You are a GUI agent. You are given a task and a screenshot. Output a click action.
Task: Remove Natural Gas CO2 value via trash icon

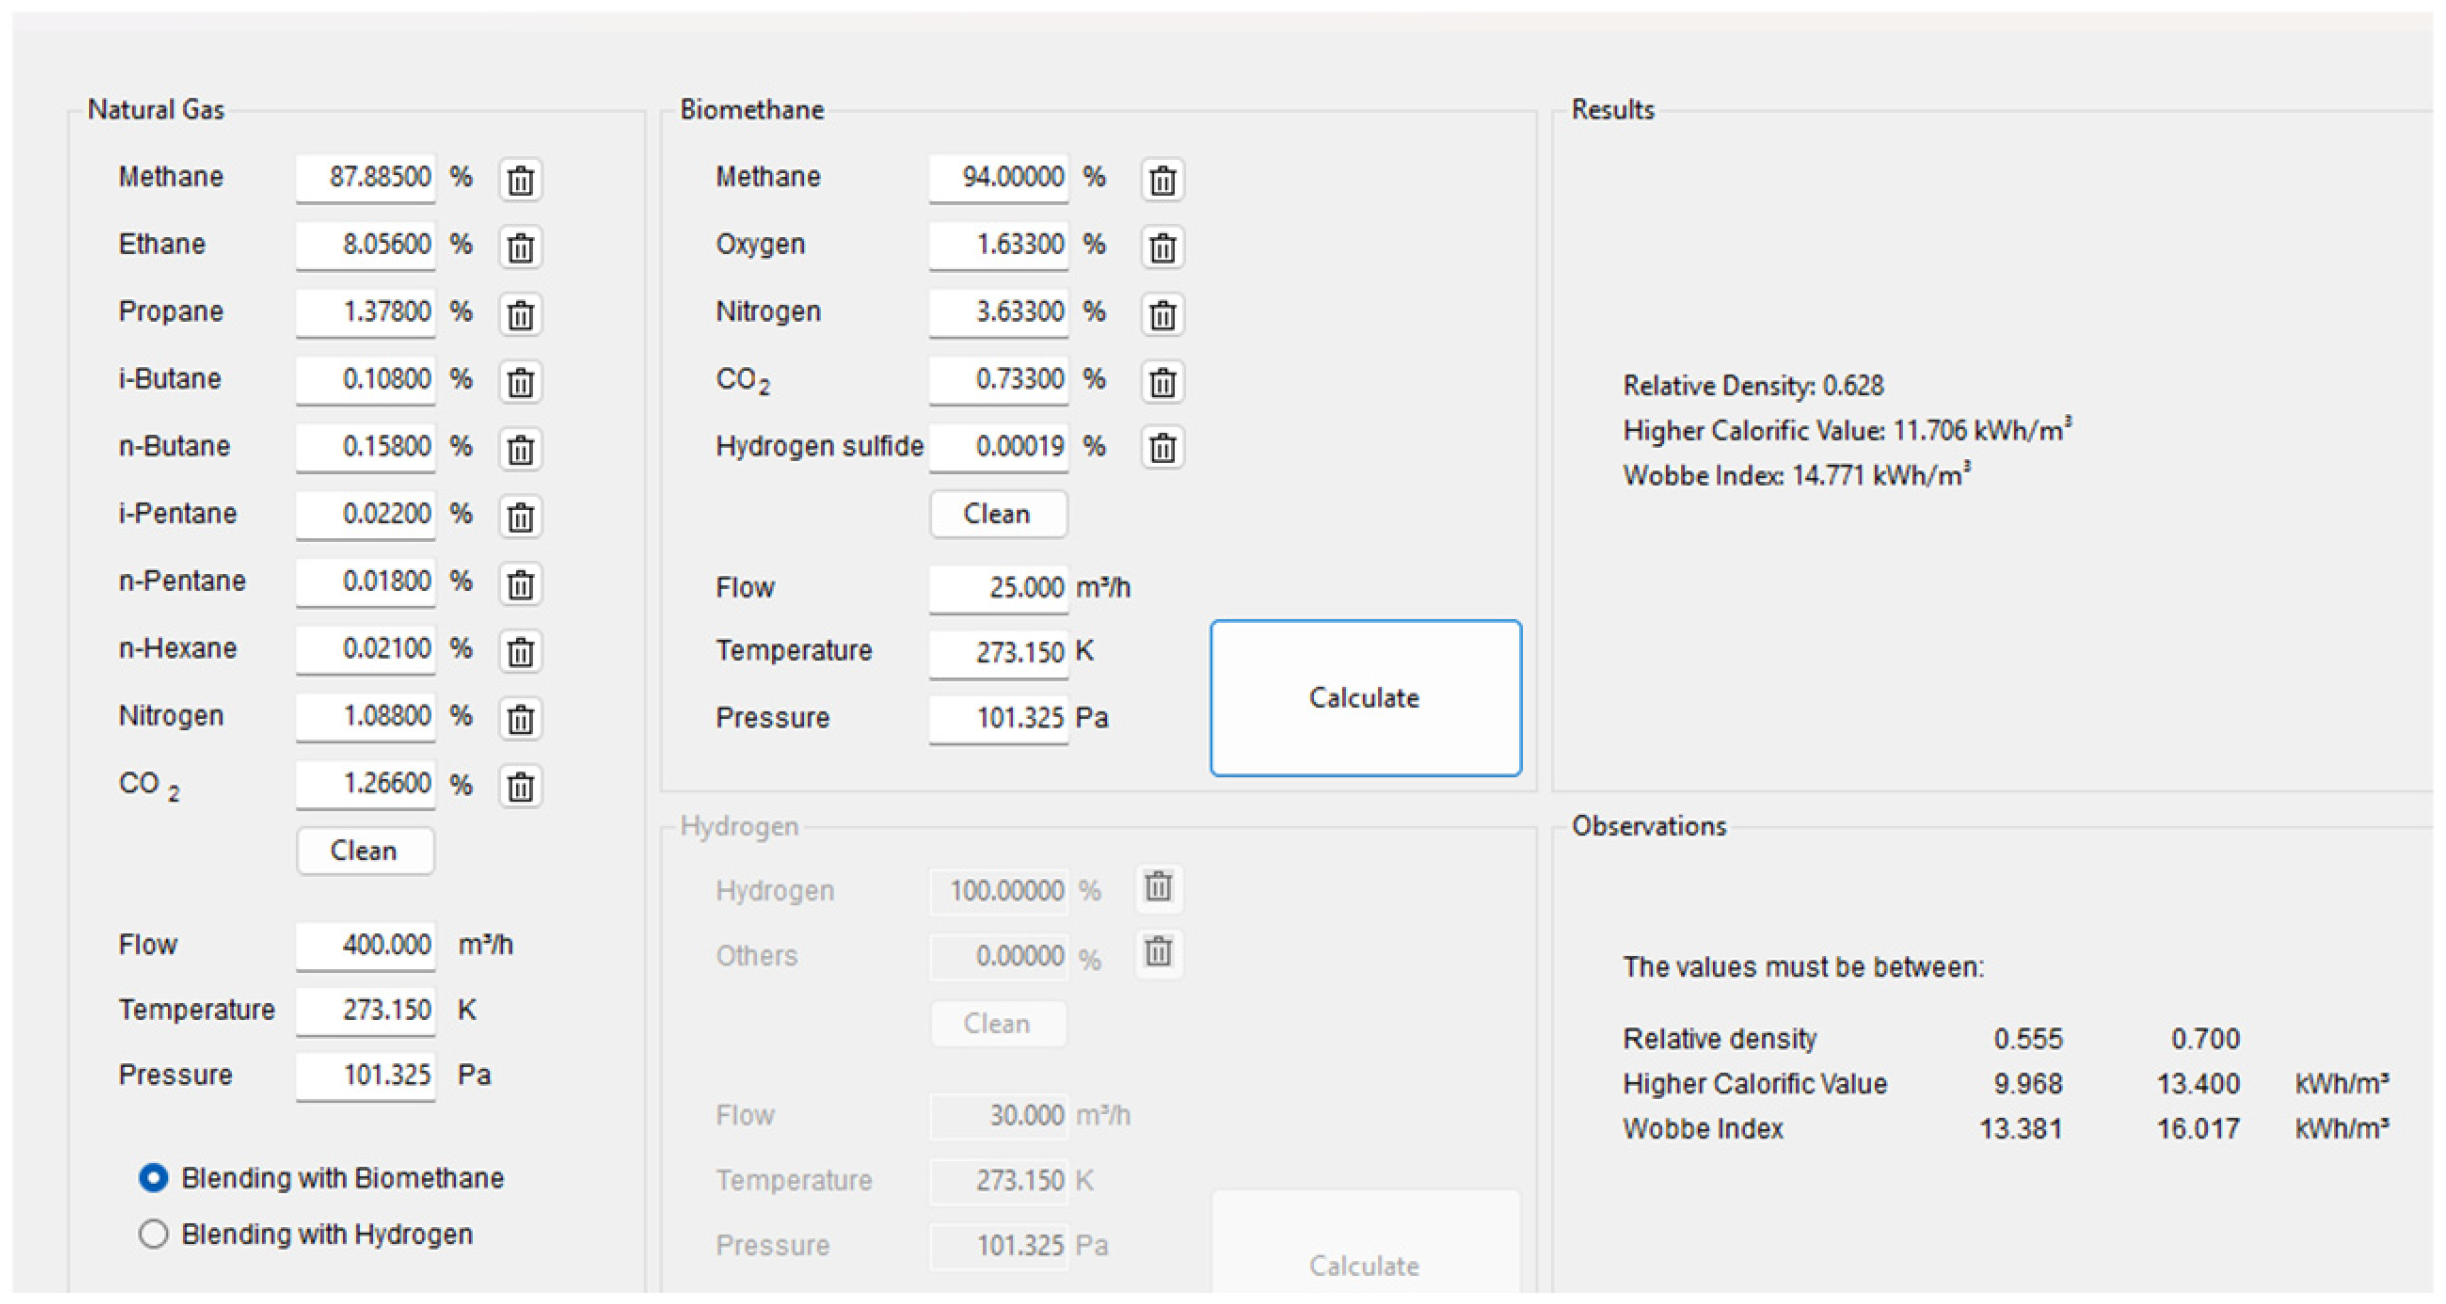[520, 786]
